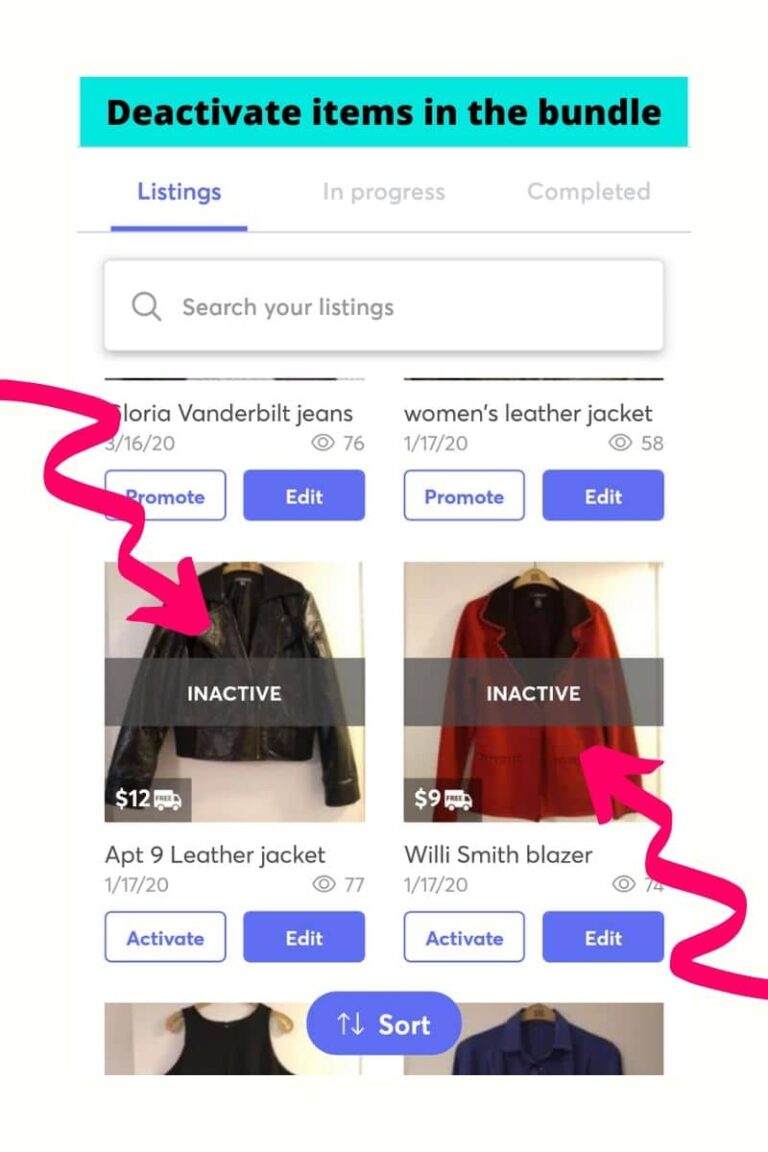
Task: Click the eye icon showing 58 views
Action: click(621, 443)
